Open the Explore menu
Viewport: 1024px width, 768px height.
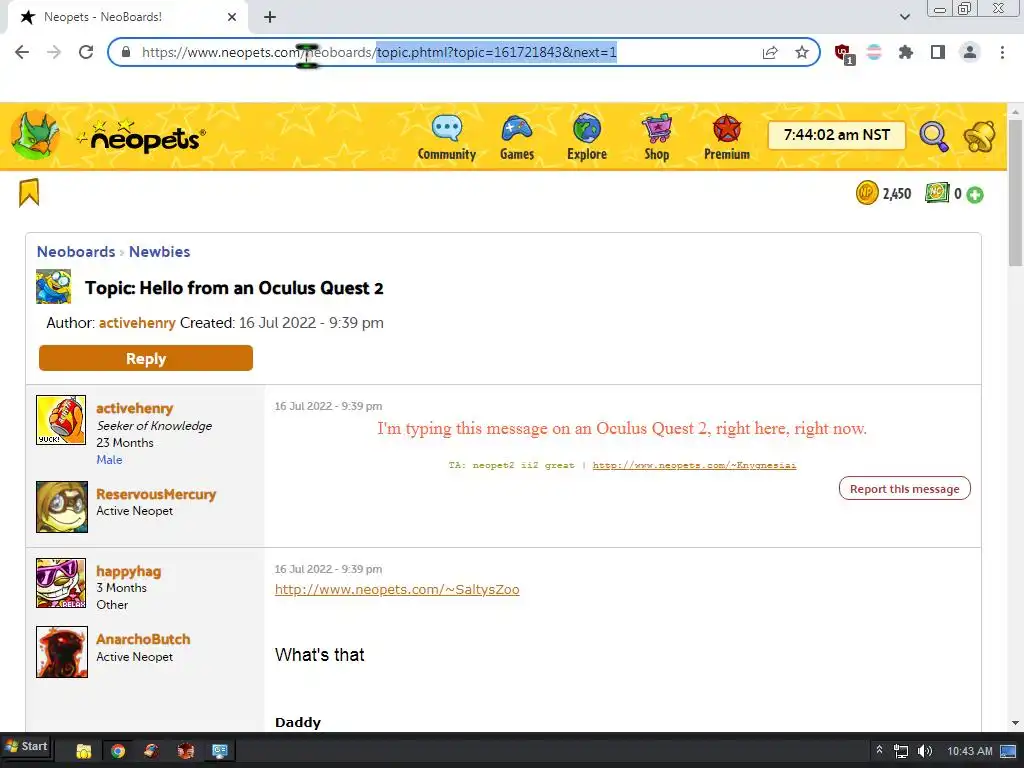click(586, 138)
